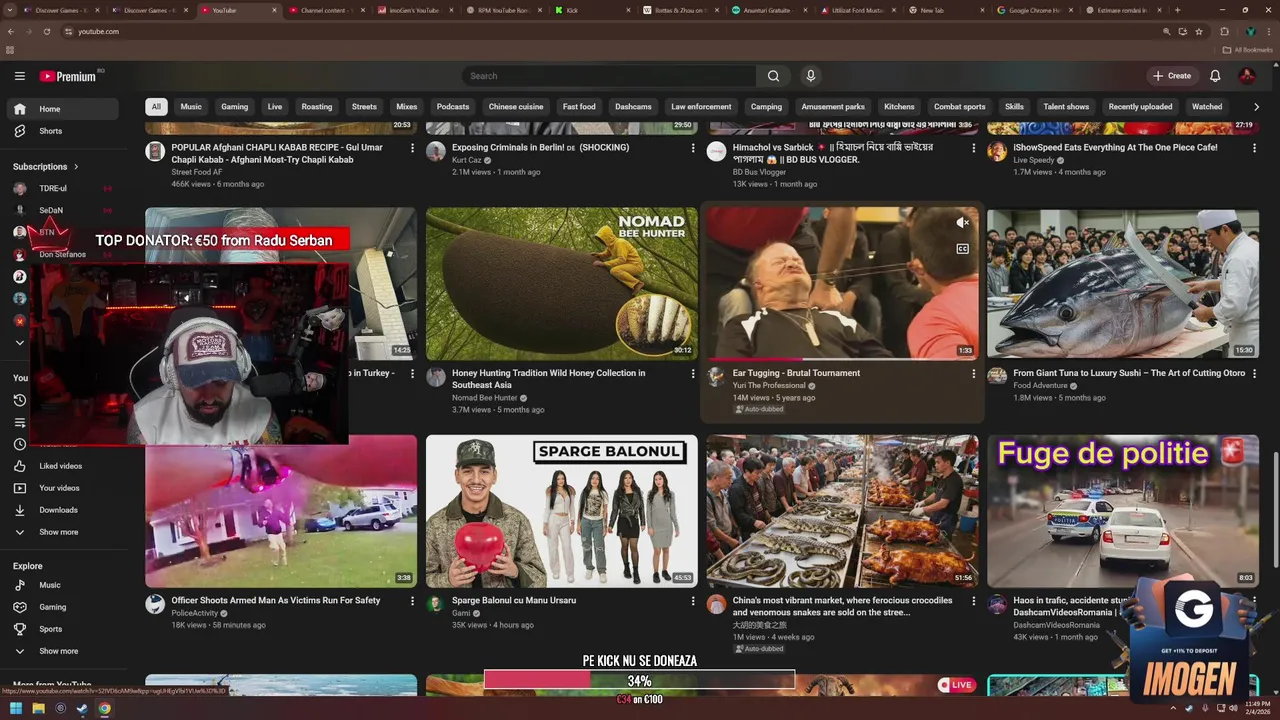The width and height of the screenshot is (1280, 720).
Task: Bookmark this page with star icon
Action: click(1199, 31)
